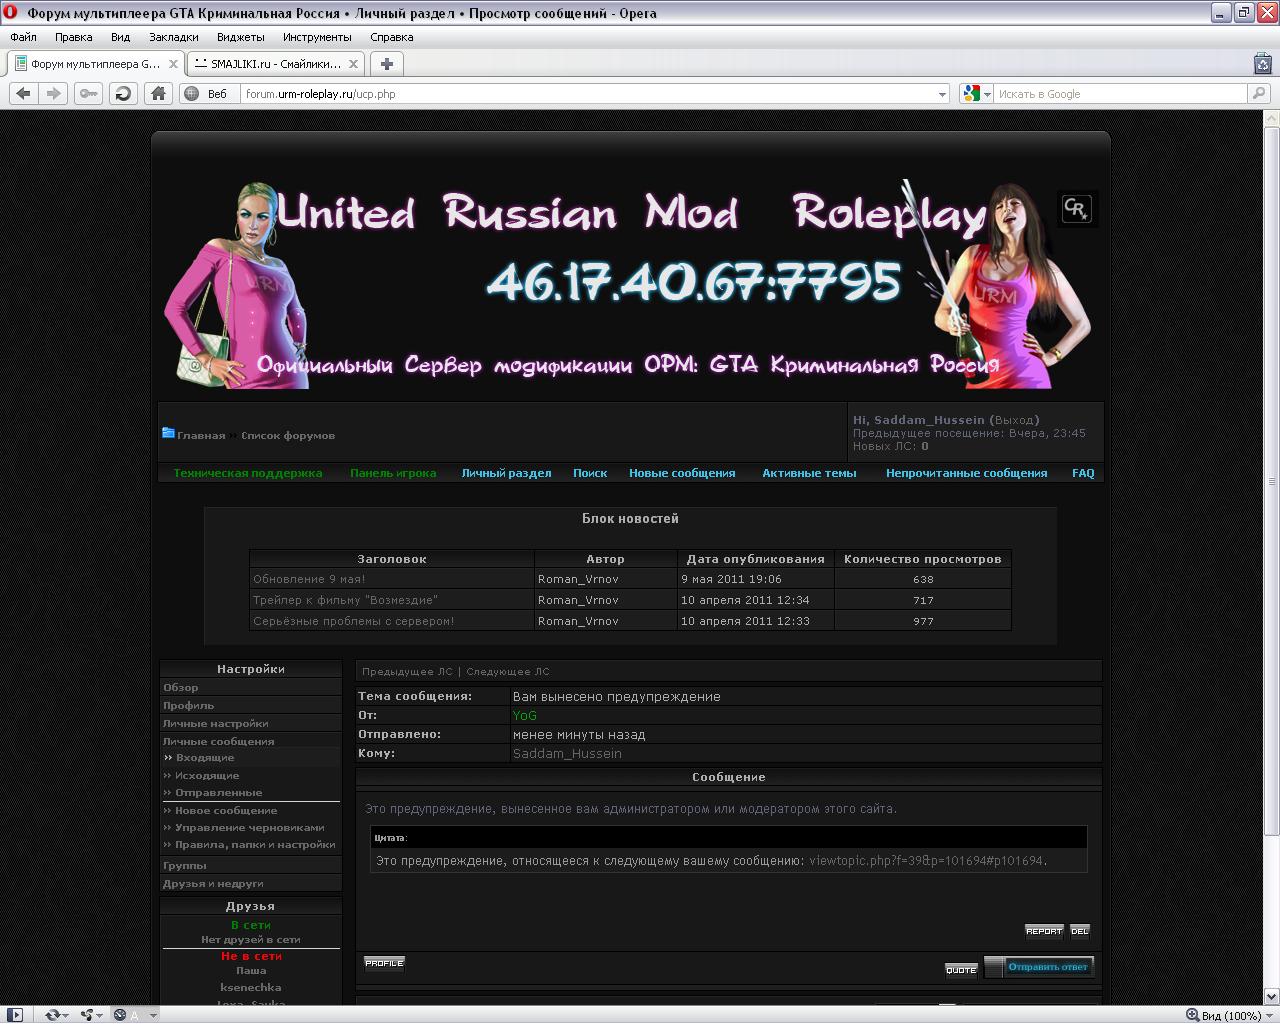Open Обзор in settings sidebar

[181, 687]
